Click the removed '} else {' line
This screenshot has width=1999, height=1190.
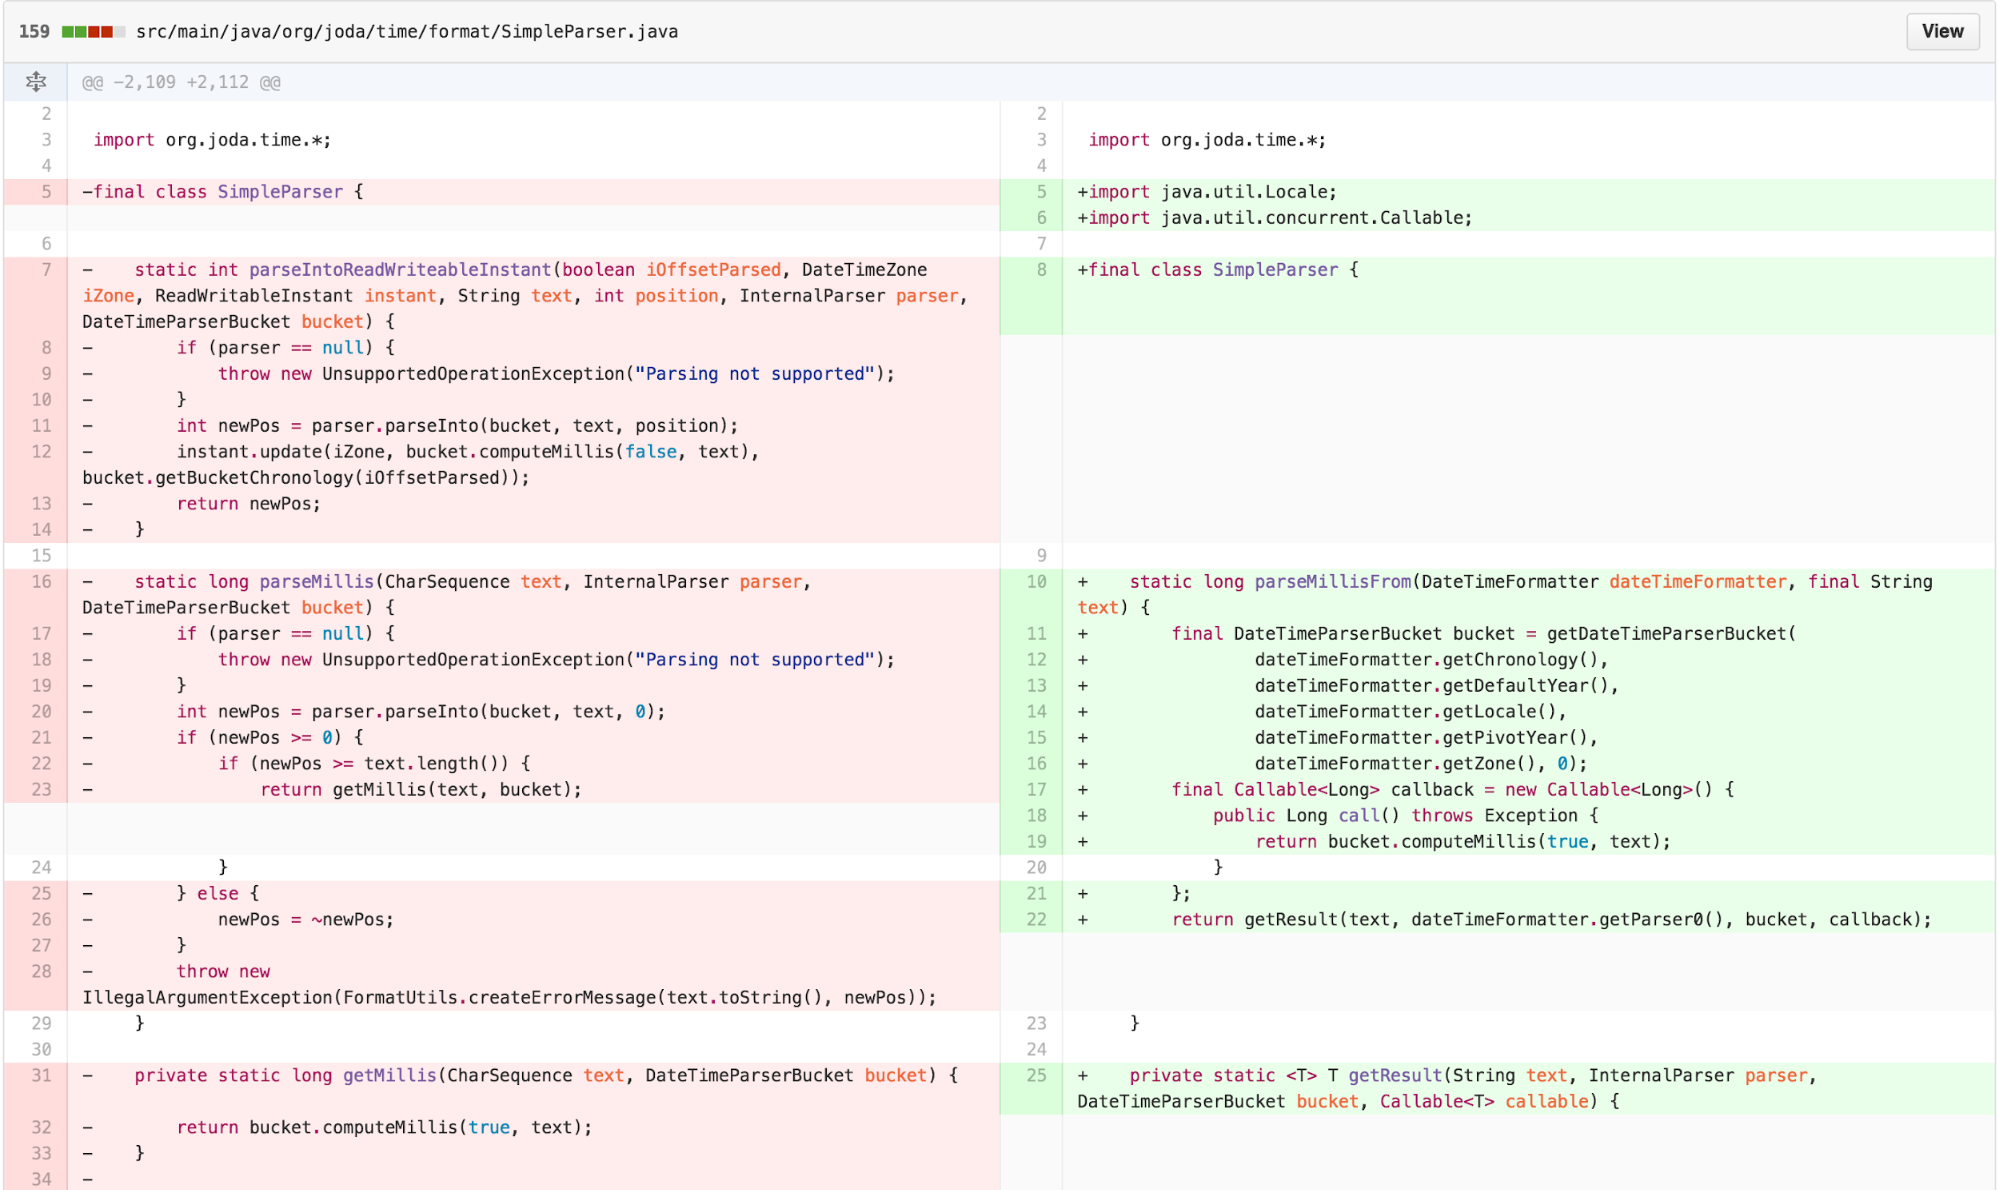534,894
